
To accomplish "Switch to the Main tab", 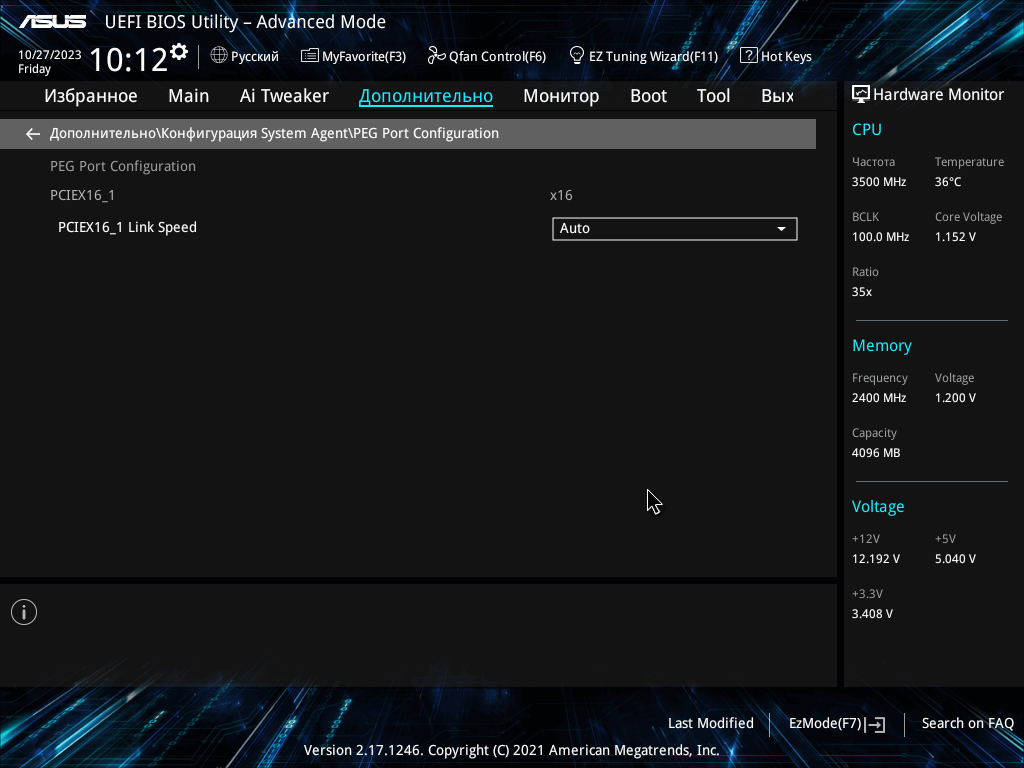I will [189, 96].
